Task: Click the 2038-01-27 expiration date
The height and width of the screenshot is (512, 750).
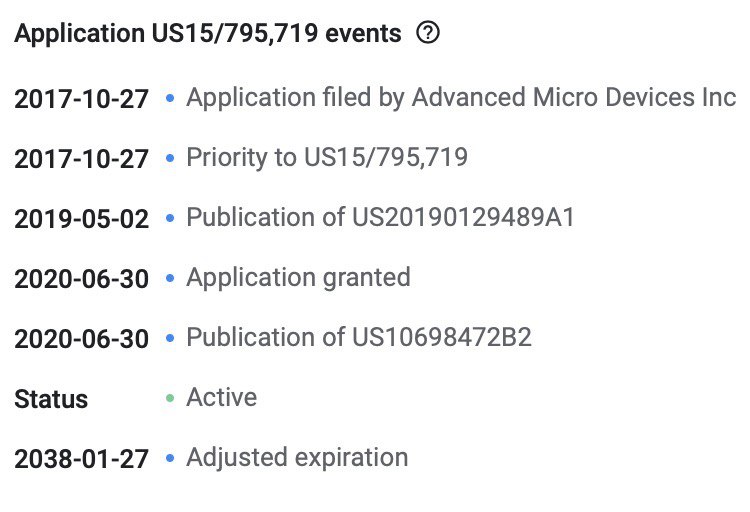Action: tap(81, 459)
